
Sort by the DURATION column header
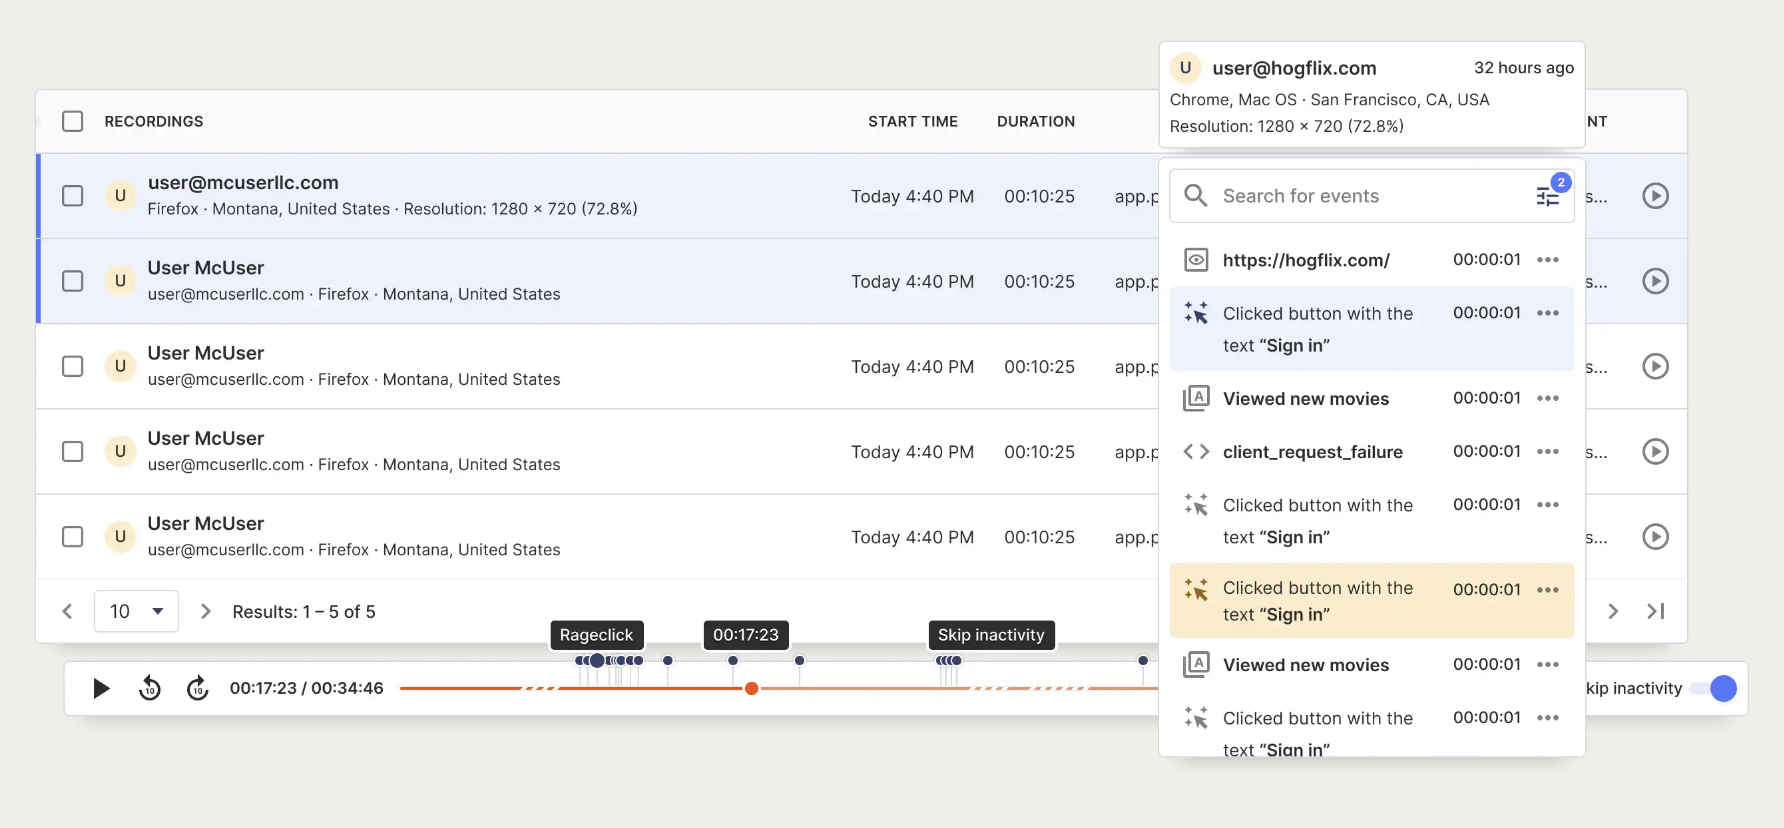tap(1035, 121)
